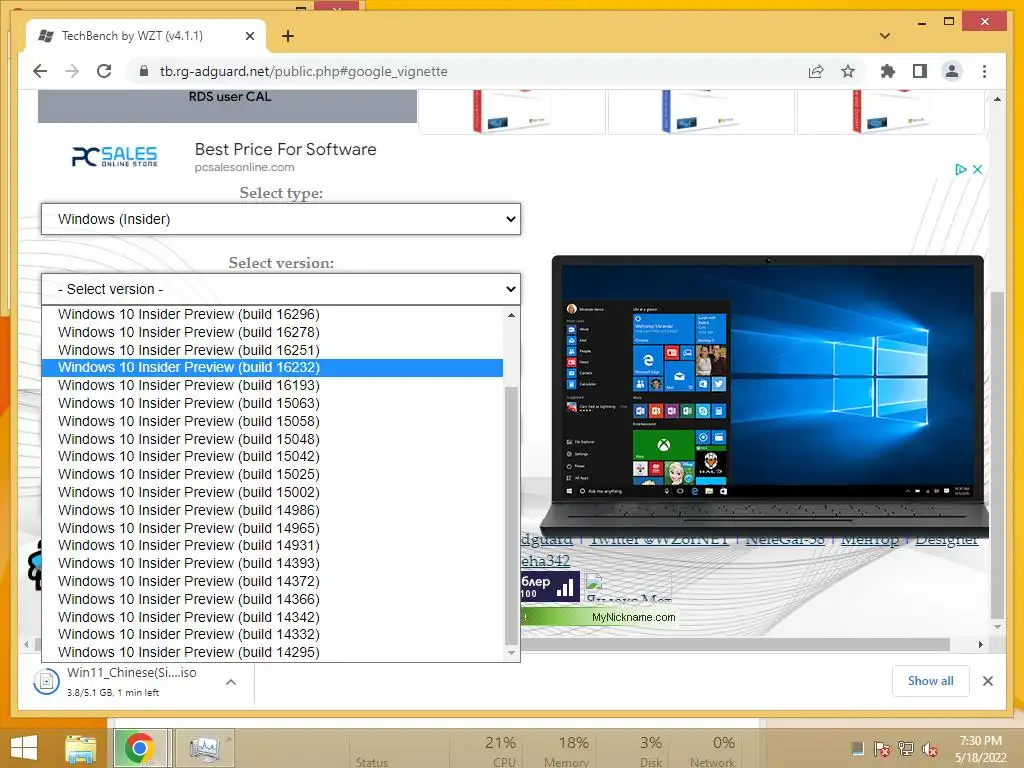Click the version list scroll up arrow
The width and height of the screenshot is (1024, 768).
click(511, 315)
